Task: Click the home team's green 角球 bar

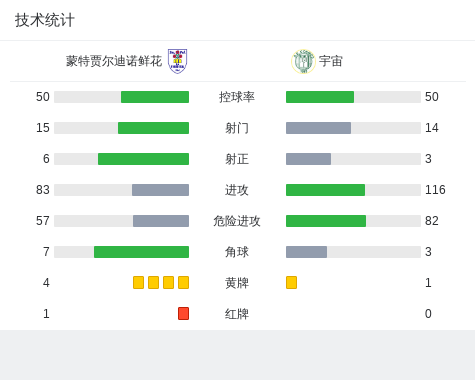Action: (141, 252)
